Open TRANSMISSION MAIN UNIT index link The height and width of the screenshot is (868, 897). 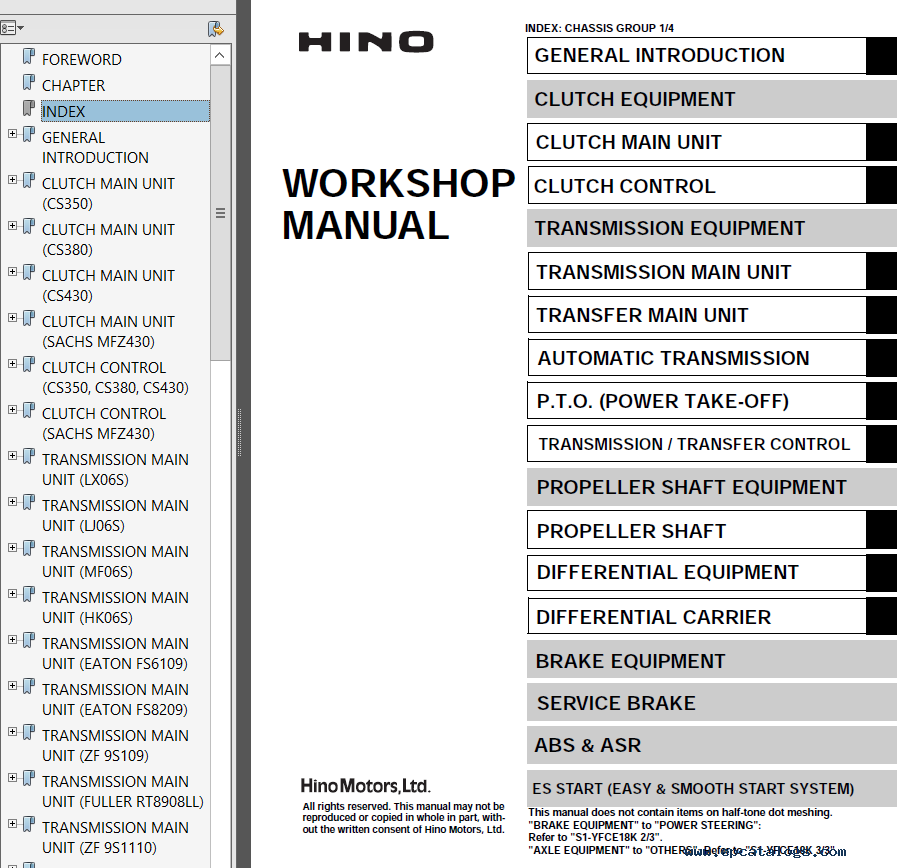(x=697, y=272)
